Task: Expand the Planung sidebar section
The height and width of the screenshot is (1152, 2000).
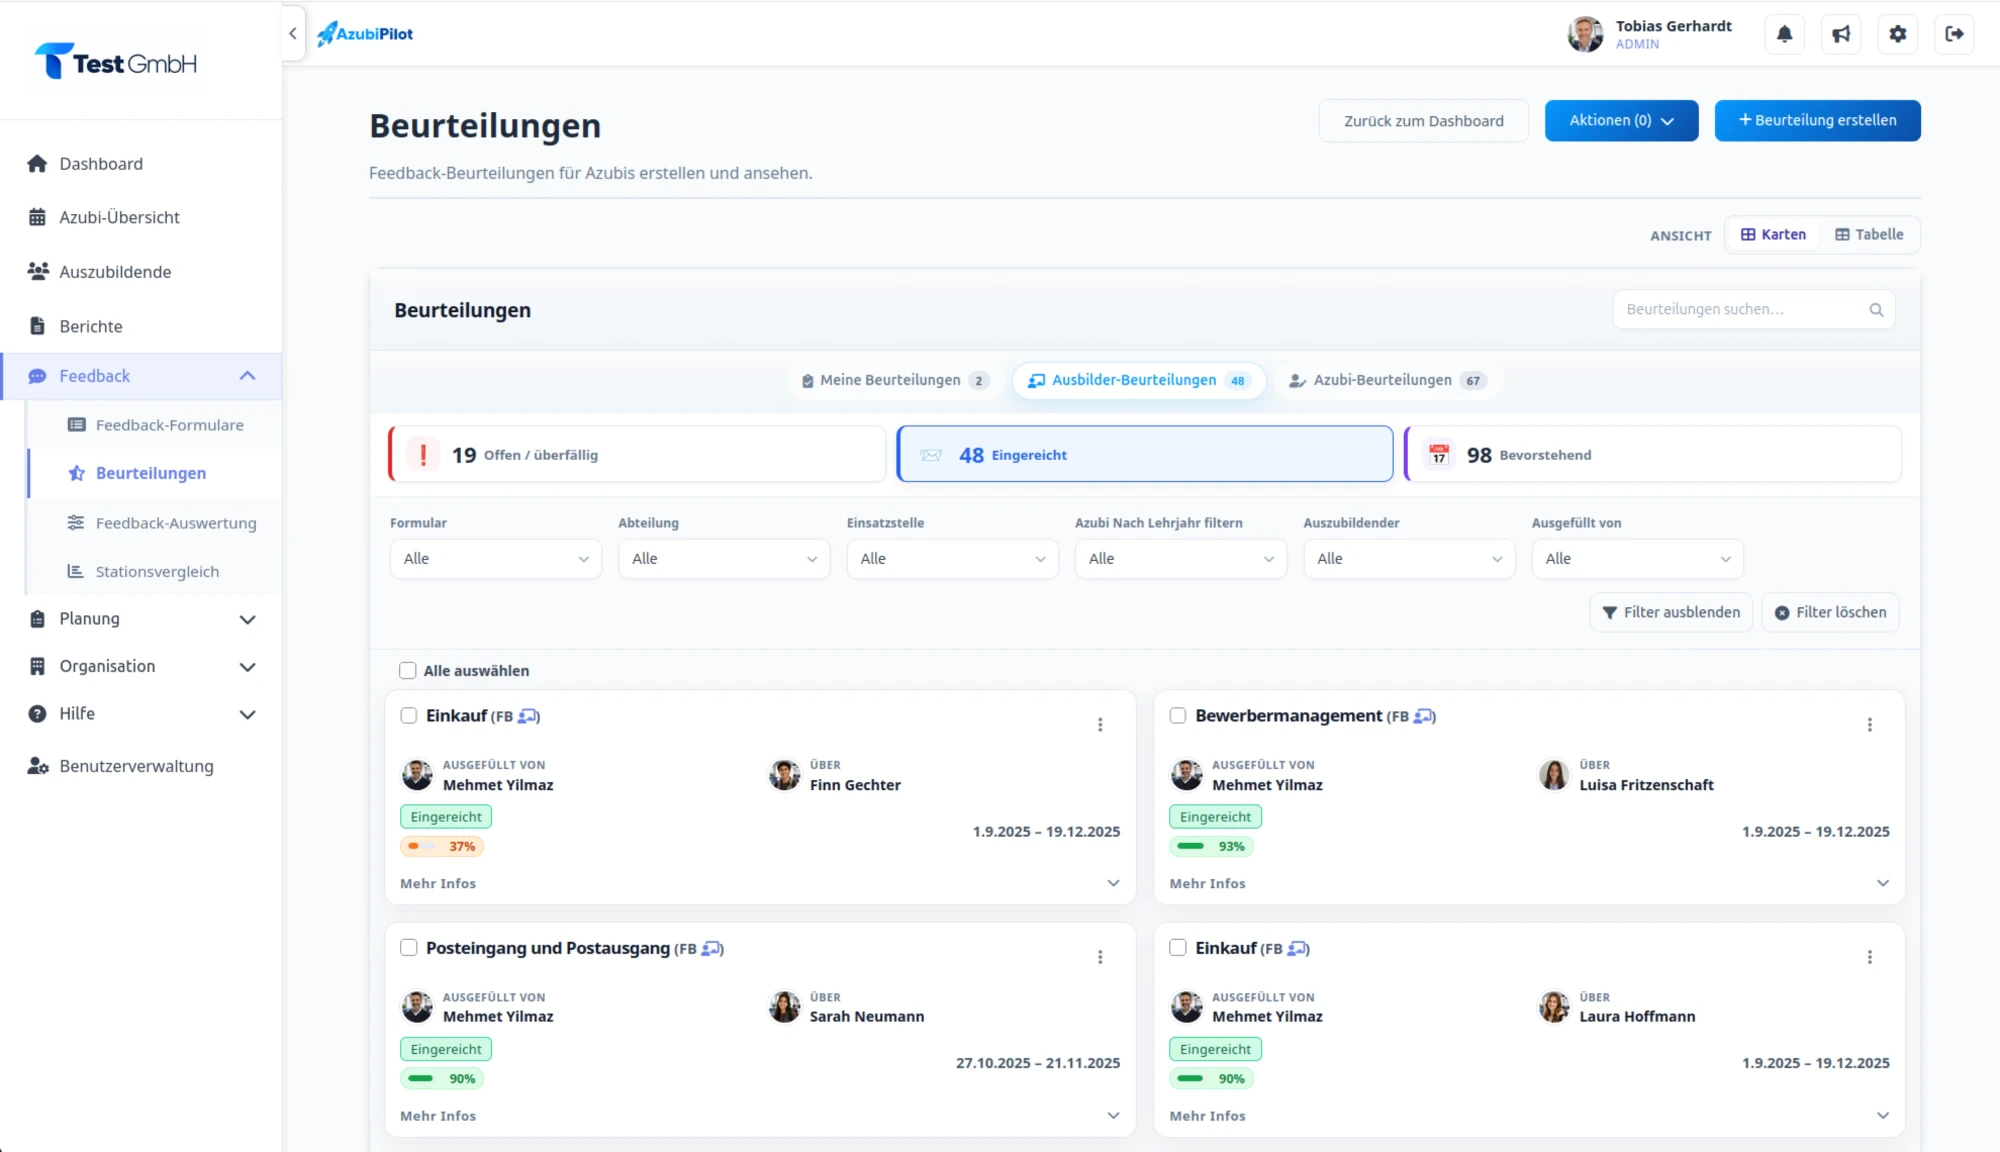Action: 141,619
